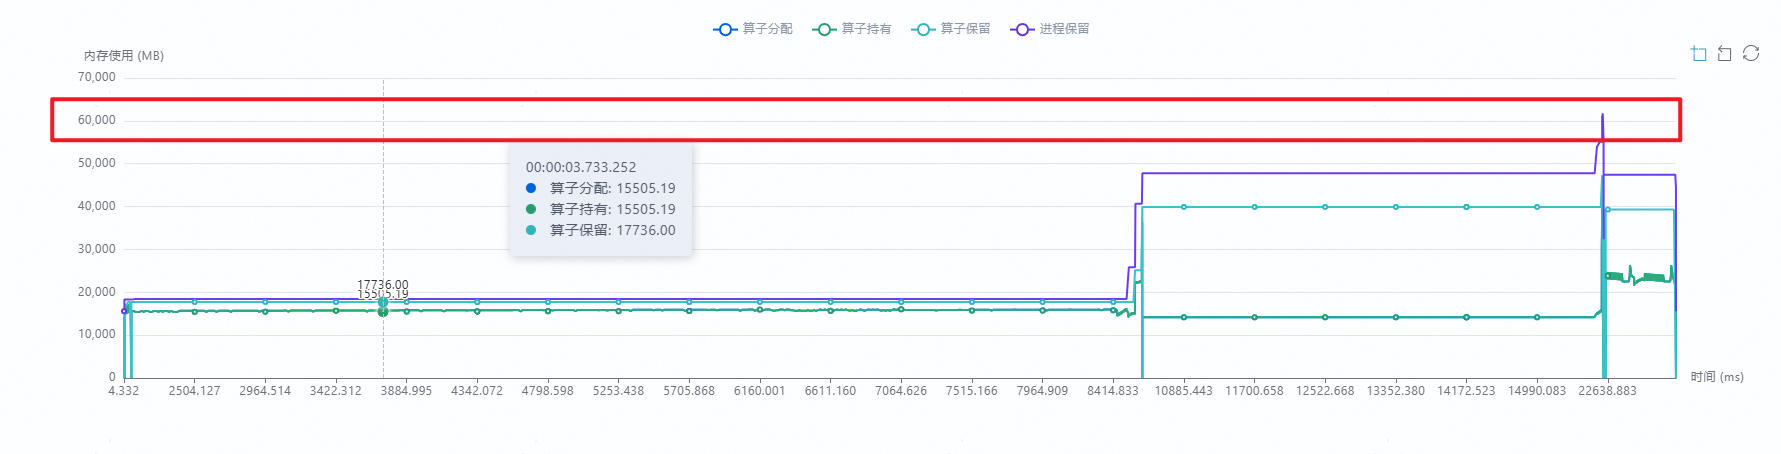
Task: Click the 4342.072 x-axis label
Action: tap(477, 391)
